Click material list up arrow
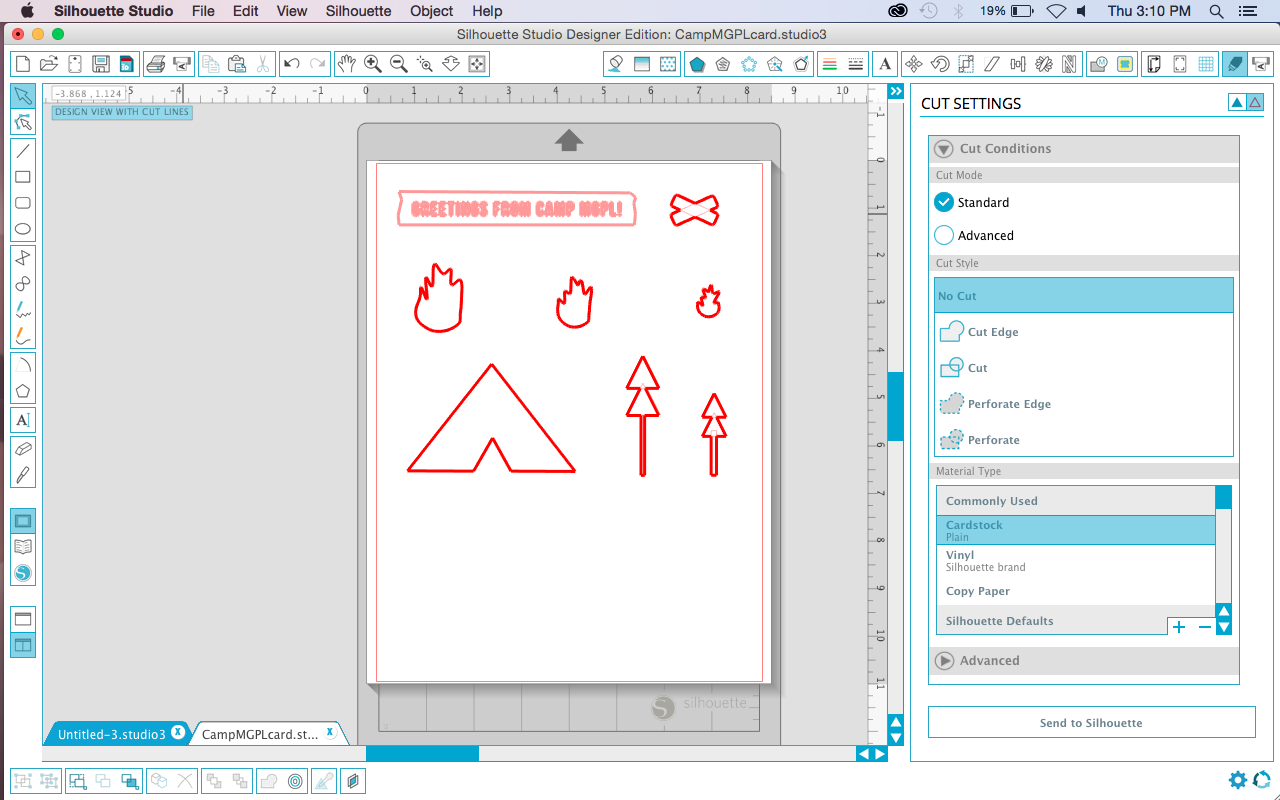Image resolution: width=1280 pixels, height=800 pixels. pos(1224,611)
